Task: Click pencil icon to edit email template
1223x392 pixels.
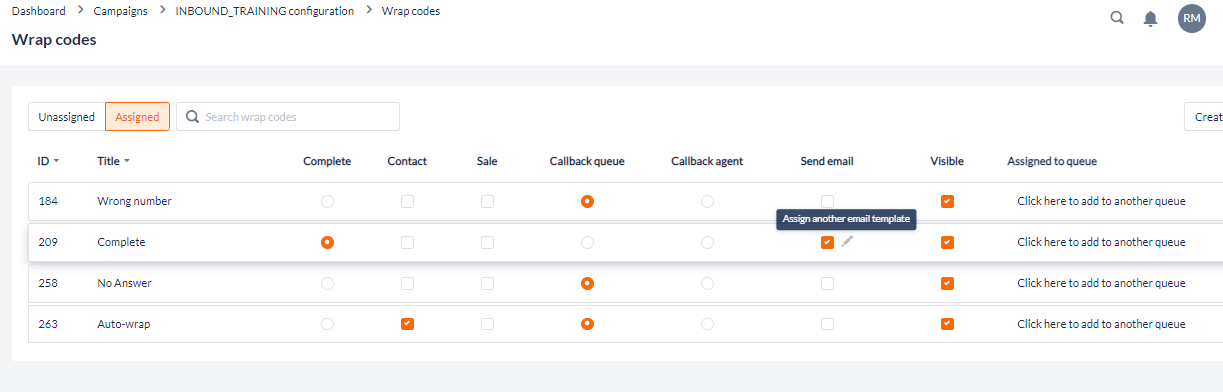Action: 847,241
